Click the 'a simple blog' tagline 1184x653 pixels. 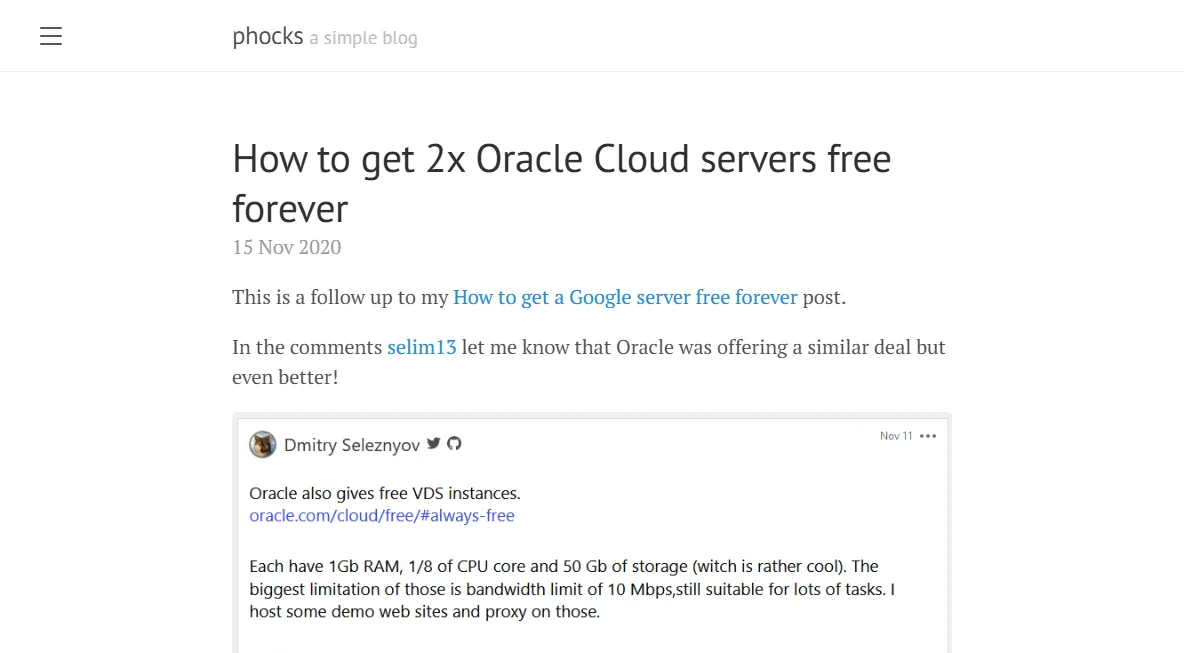[x=363, y=38]
